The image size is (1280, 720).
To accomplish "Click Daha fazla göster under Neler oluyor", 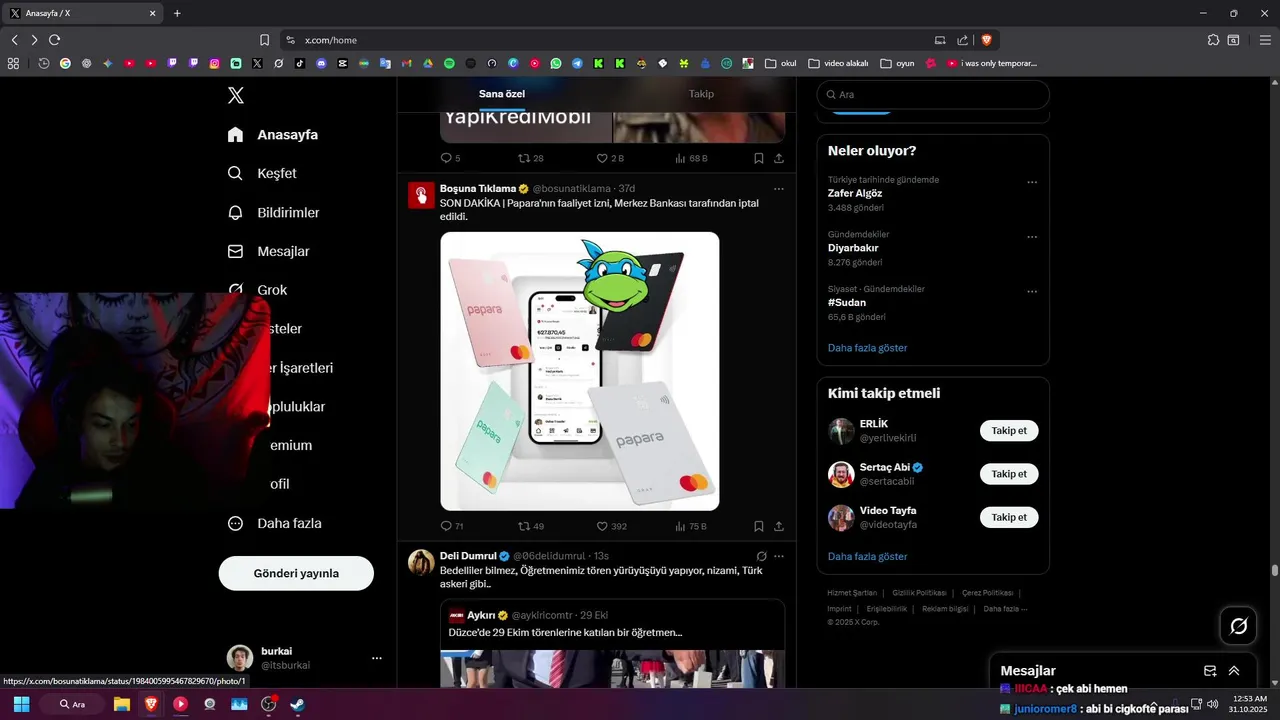I will pyautogui.click(x=868, y=348).
